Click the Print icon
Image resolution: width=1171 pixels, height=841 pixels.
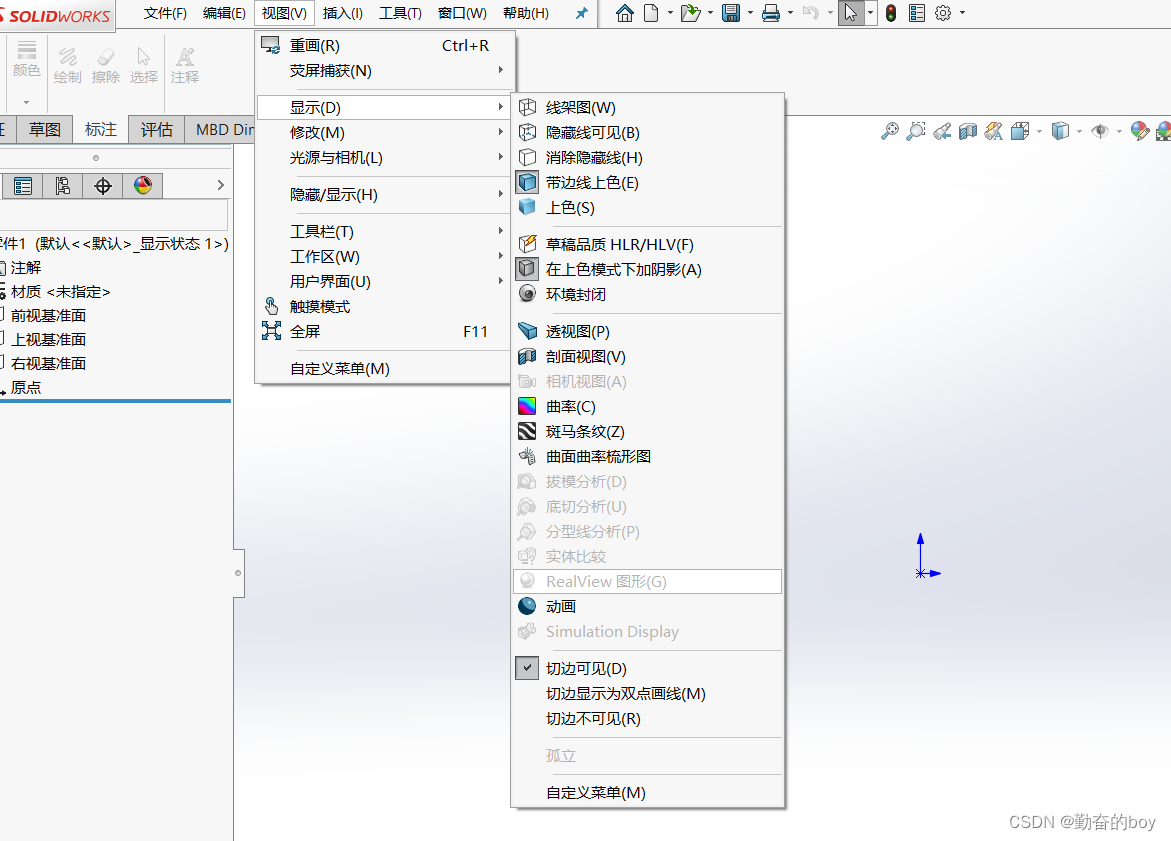pos(771,13)
